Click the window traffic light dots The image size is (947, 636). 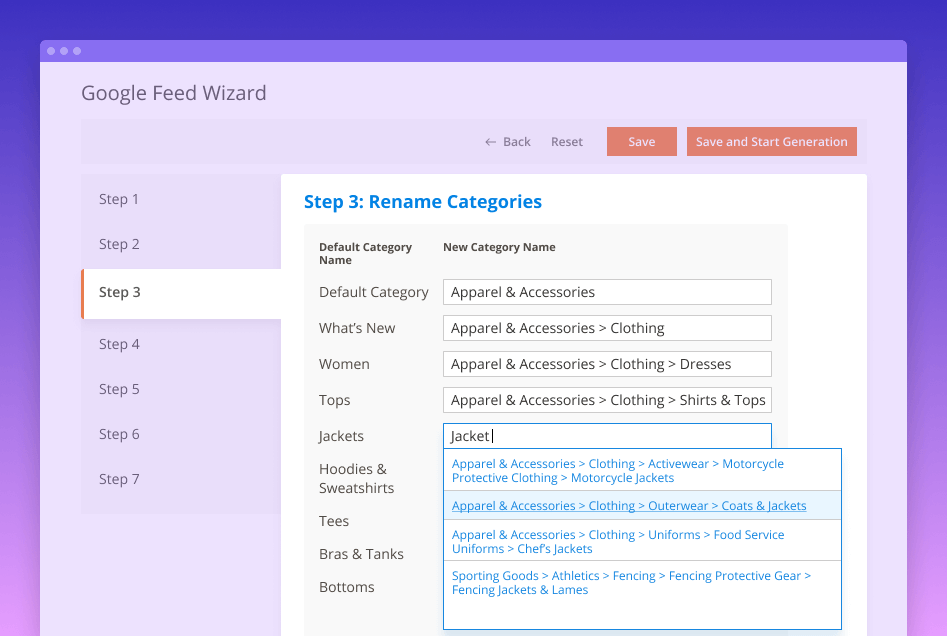64,50
